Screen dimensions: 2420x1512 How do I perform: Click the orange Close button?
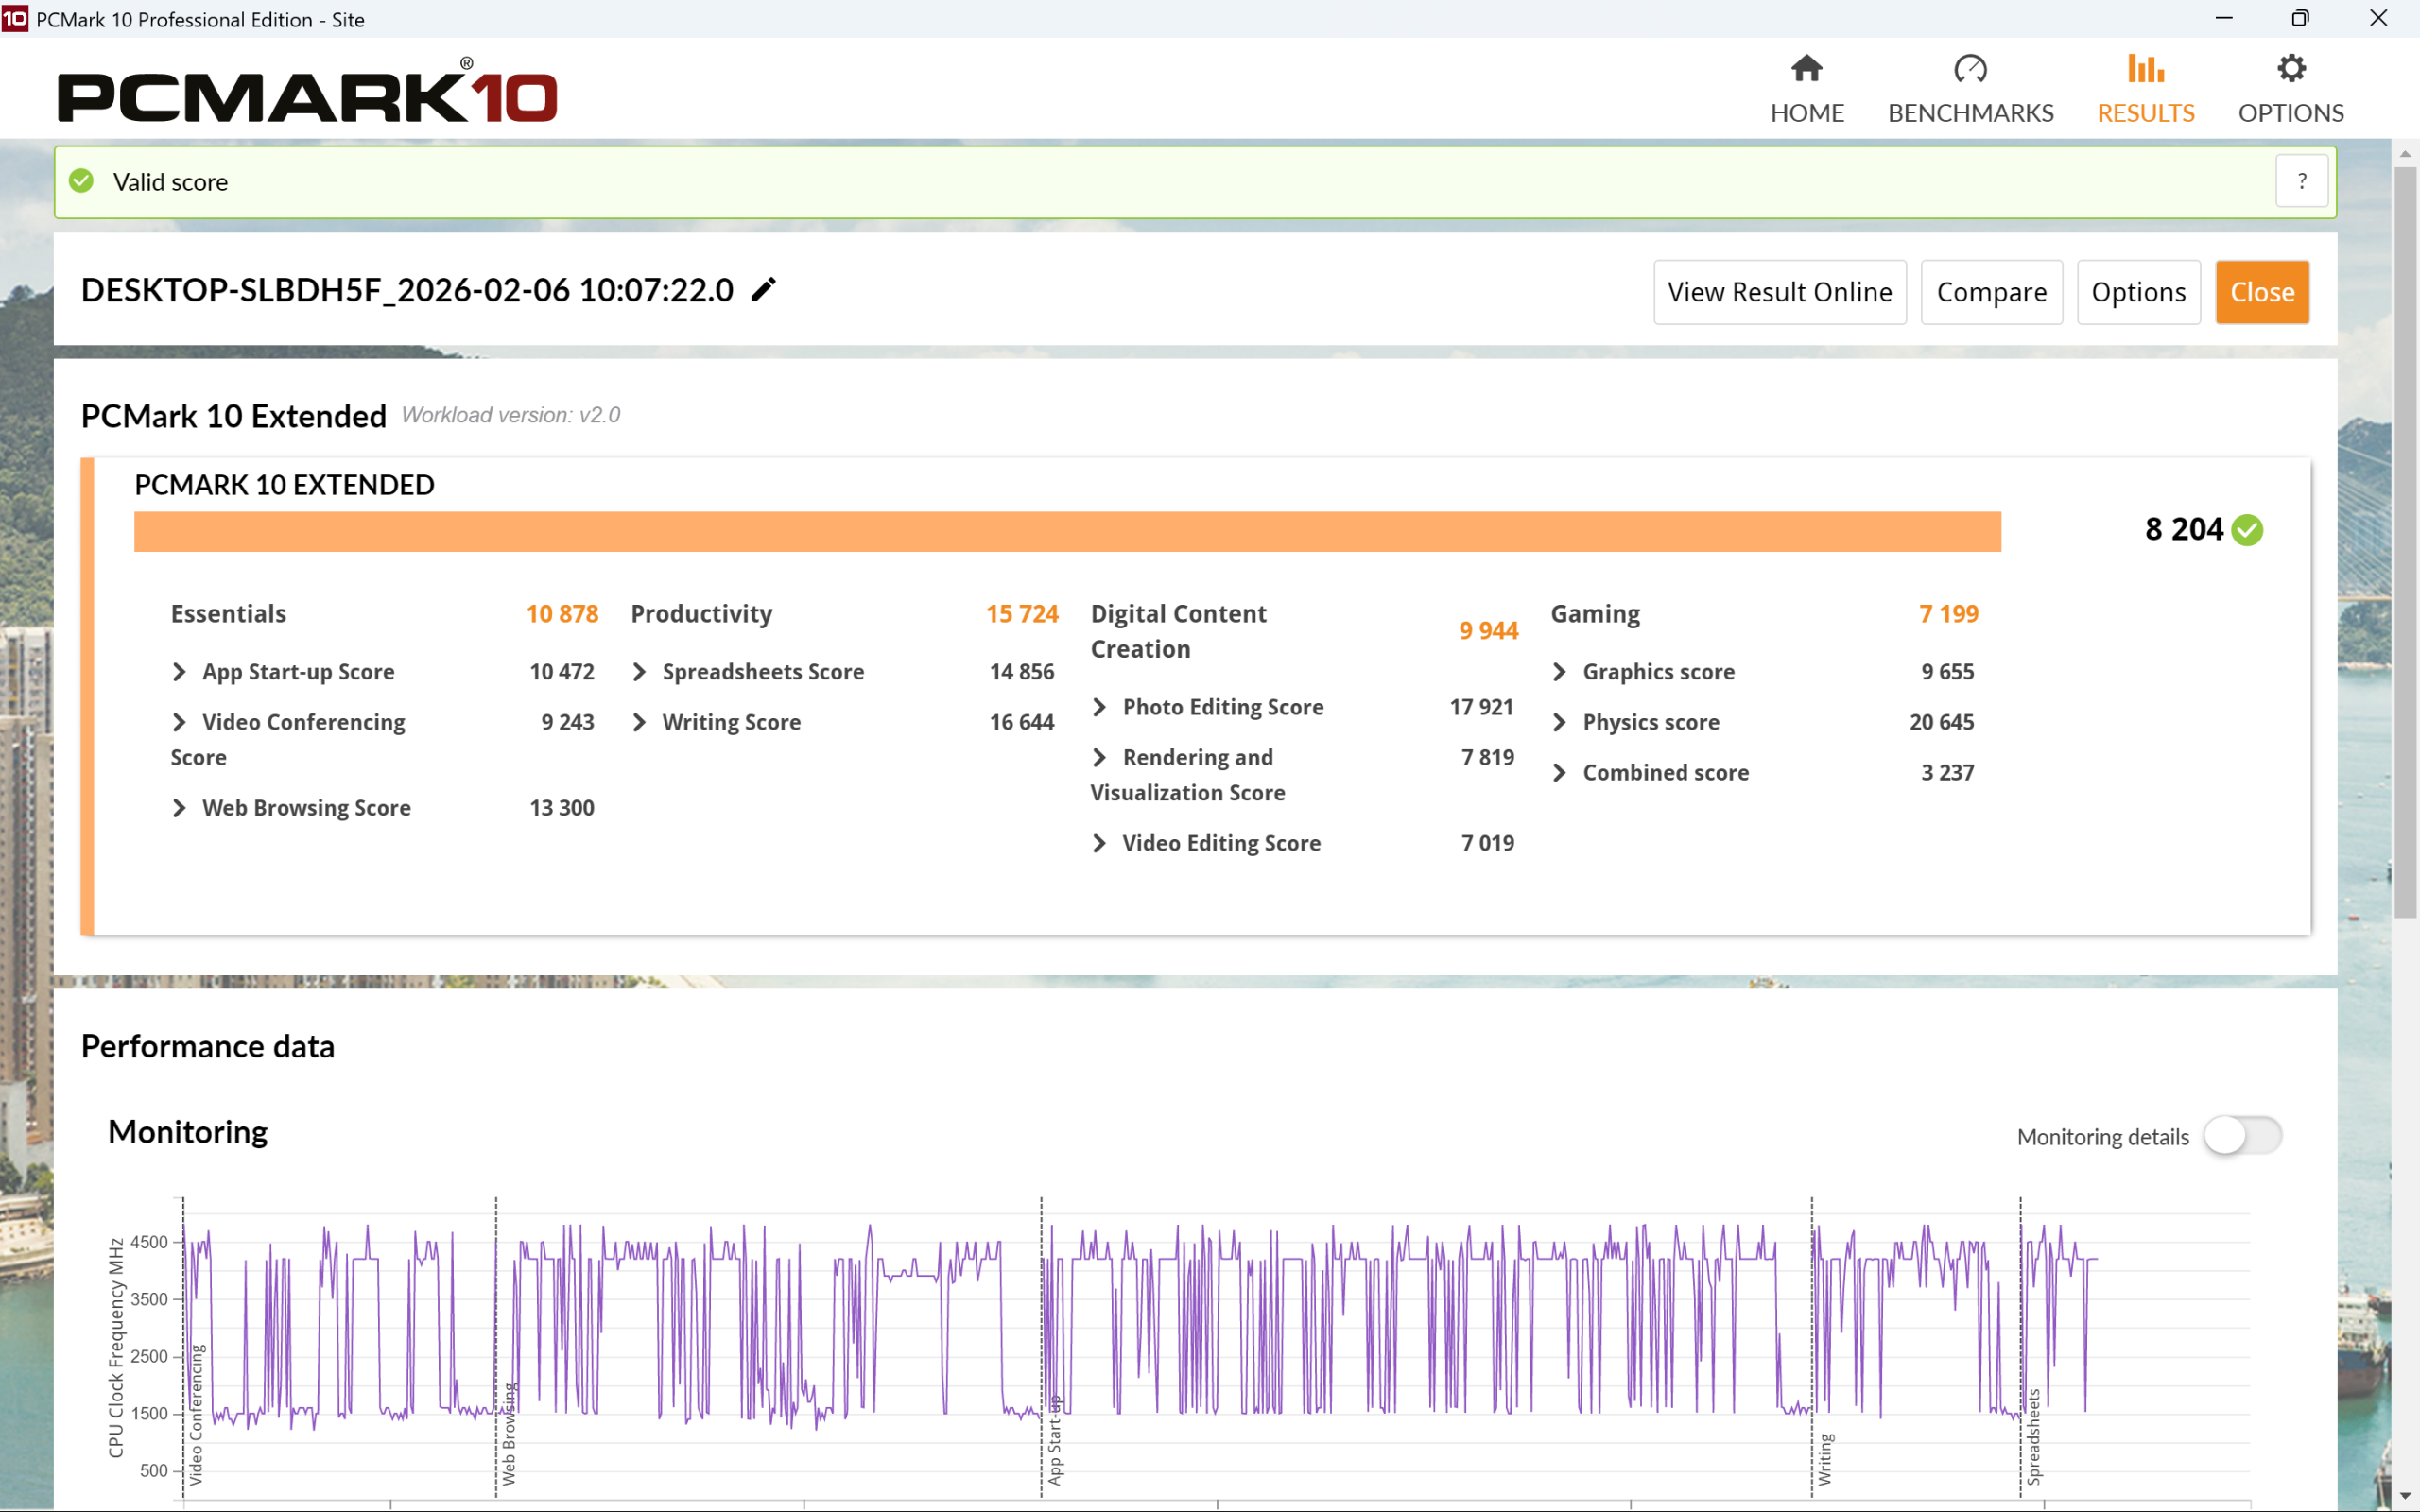pos(2261,292)
